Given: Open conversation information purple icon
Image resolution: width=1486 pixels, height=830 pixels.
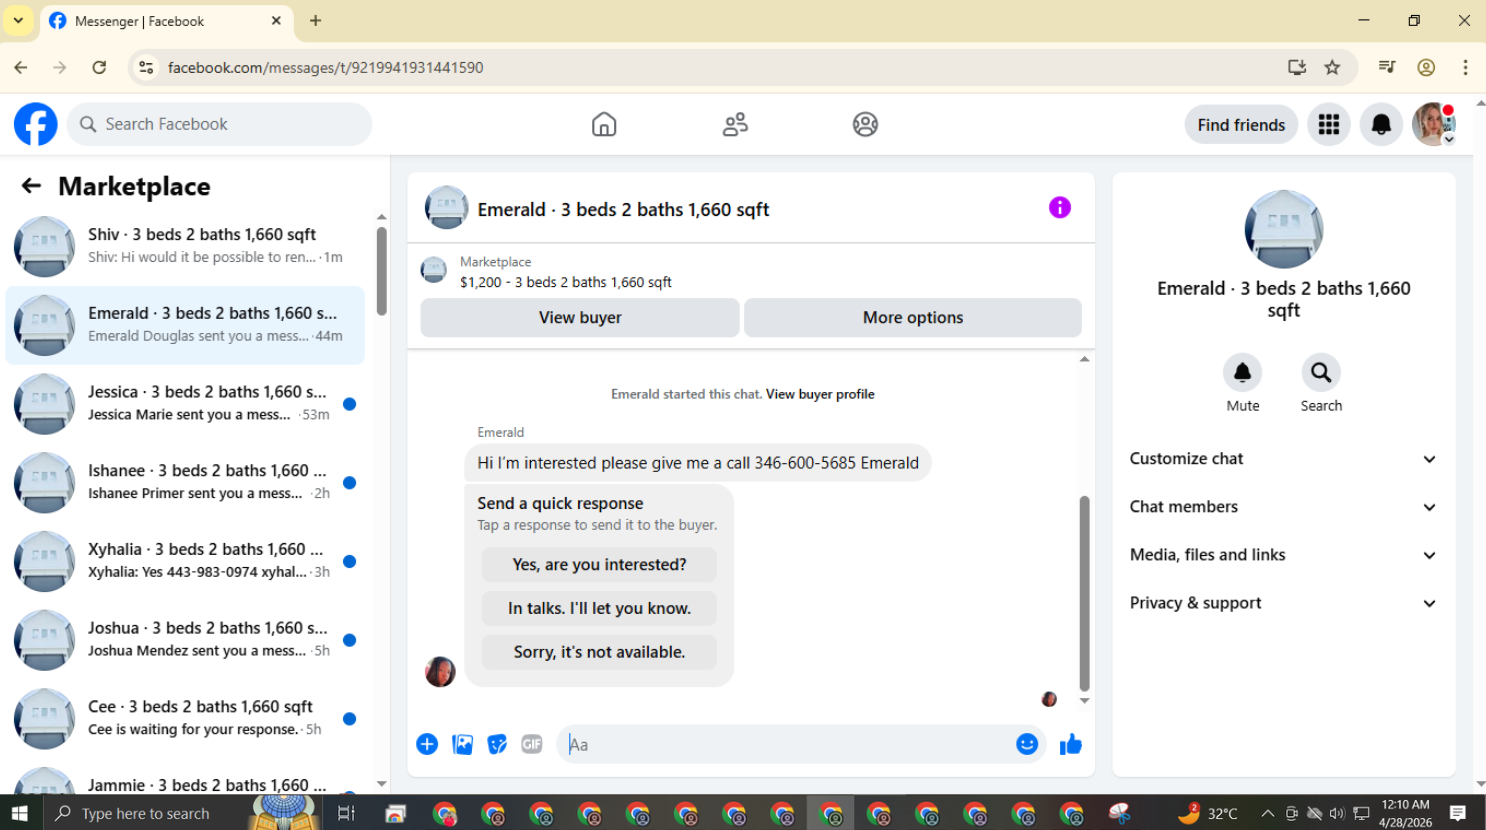Looking at the screenshot, I should click(1060, 207).
